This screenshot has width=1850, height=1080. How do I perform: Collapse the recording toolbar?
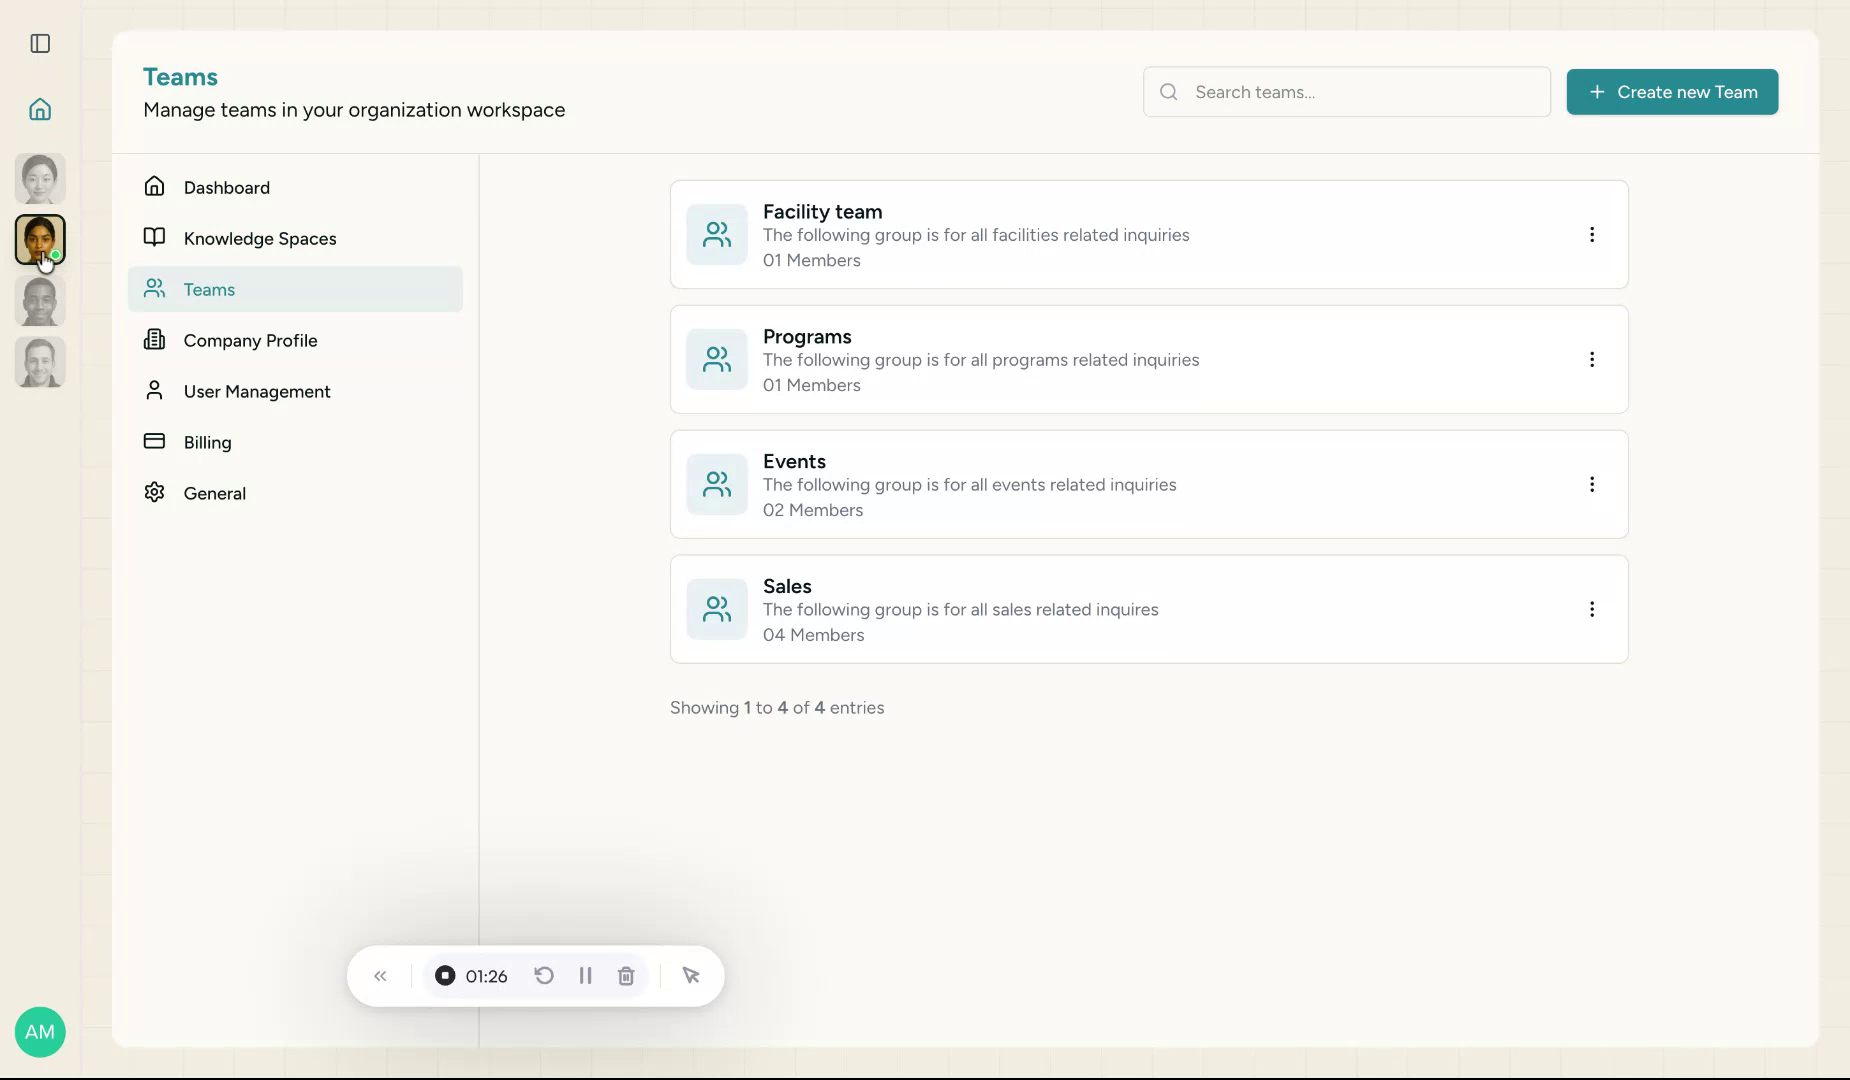click(380, 975)
